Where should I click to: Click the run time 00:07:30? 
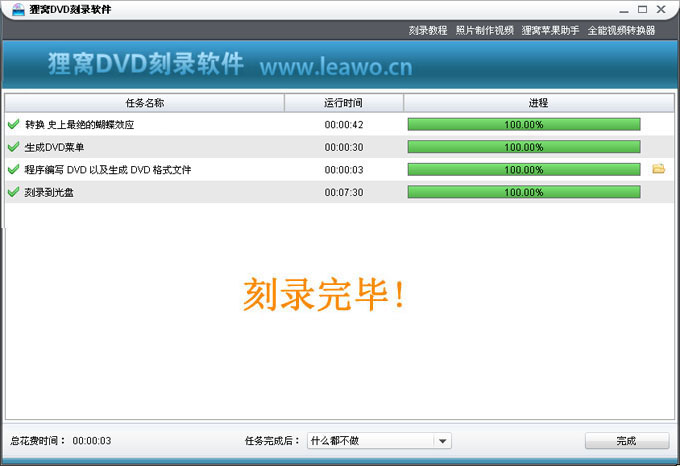(x=344, y=192)
